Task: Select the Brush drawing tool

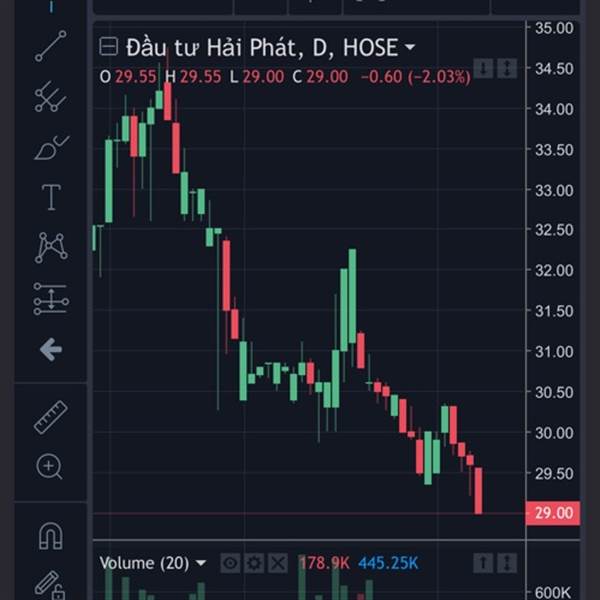Action: tap(51, 147)
